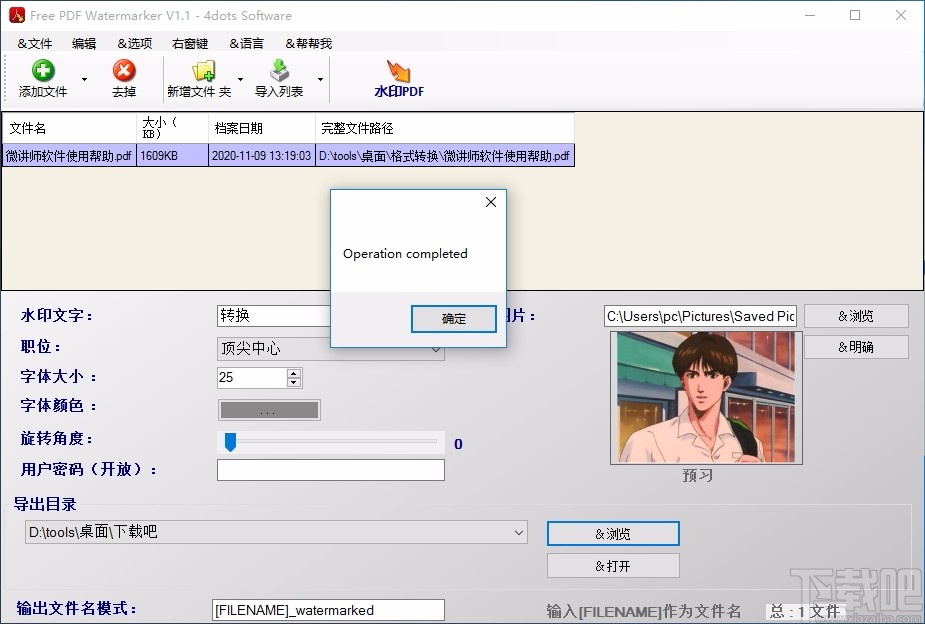This screenshot has width=925, height=624.
Task: Click the 输出文件名模式 [FILENAME]_watermarked field
Action: [328, 610]
